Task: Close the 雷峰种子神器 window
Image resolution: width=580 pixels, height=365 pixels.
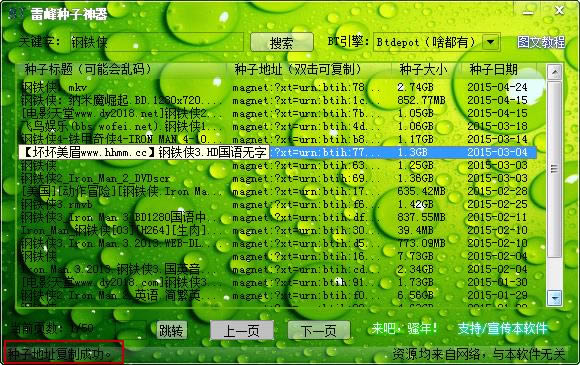Action: [559, 11]
